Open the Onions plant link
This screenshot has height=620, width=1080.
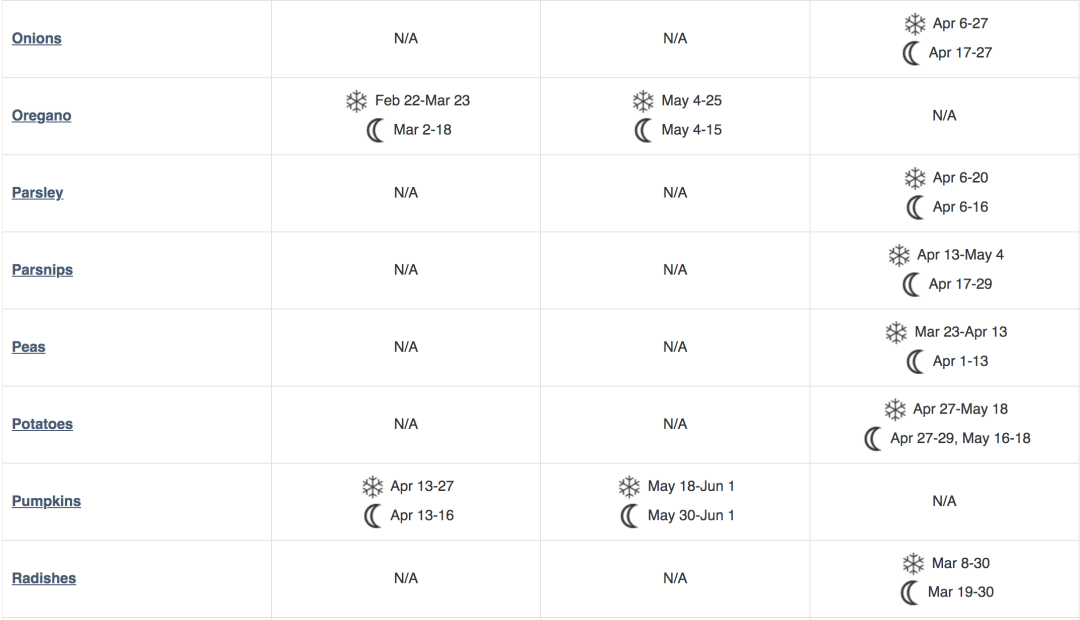[x=37, y=38]
